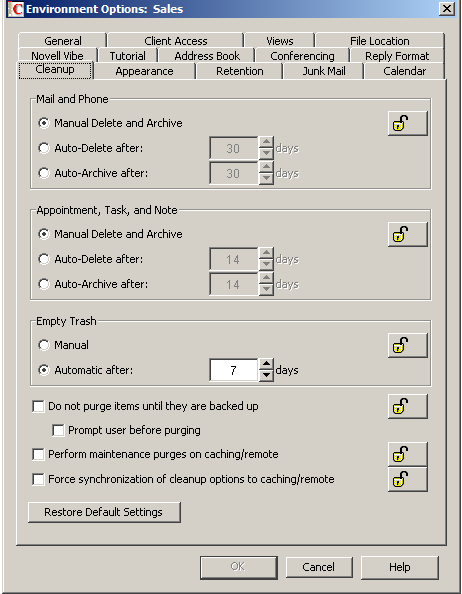The height and width of the screenshot is (594, 462).
Task: Toggle the lock for Appointment, Task, and Note
Action: pos(407,234)
